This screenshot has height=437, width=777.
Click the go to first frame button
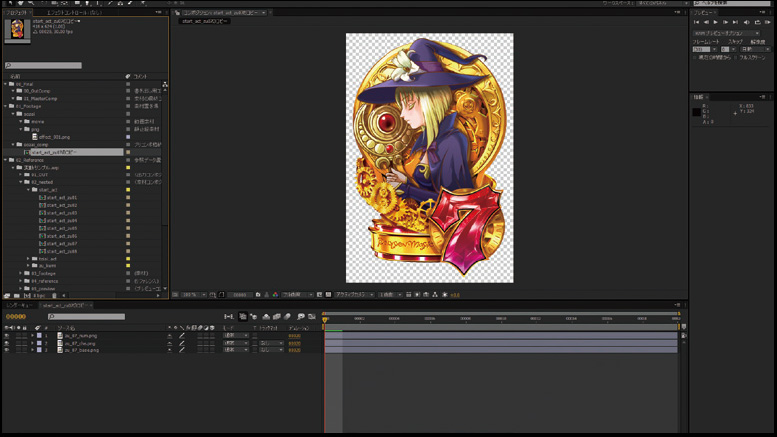point(696,22)
